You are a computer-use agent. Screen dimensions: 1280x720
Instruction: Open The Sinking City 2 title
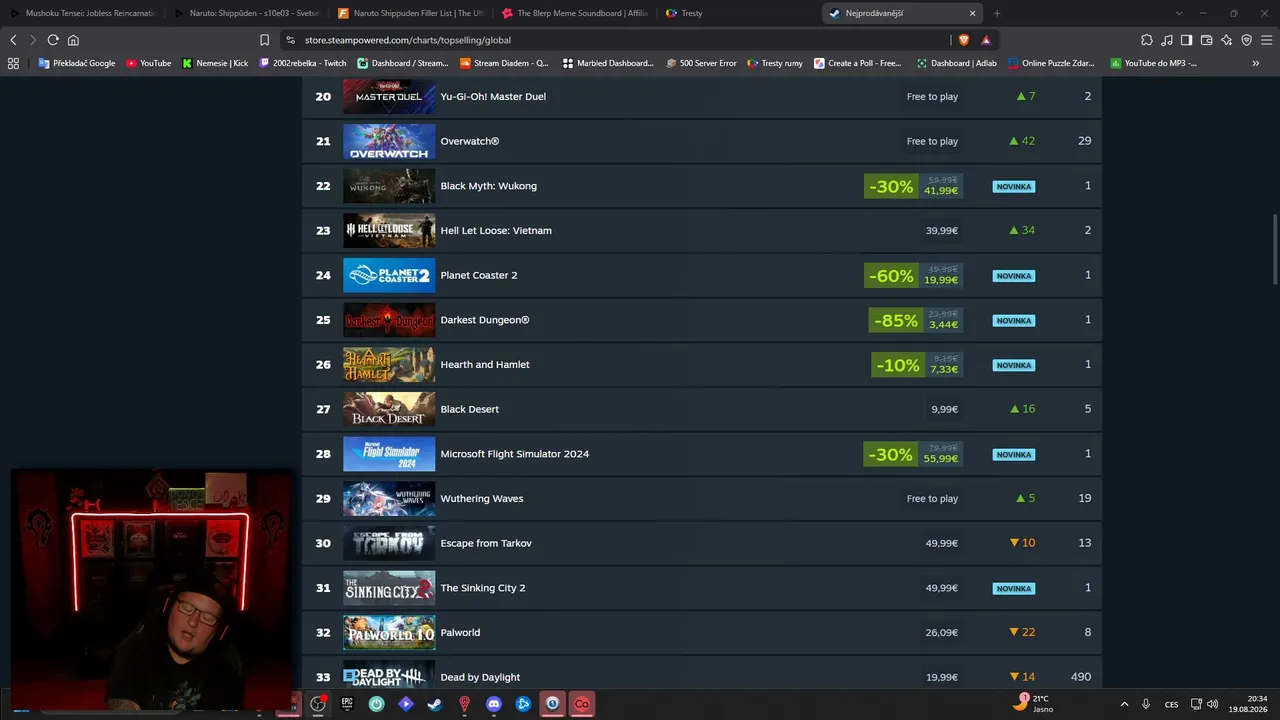pyautogui.click(x=483, y=588)
